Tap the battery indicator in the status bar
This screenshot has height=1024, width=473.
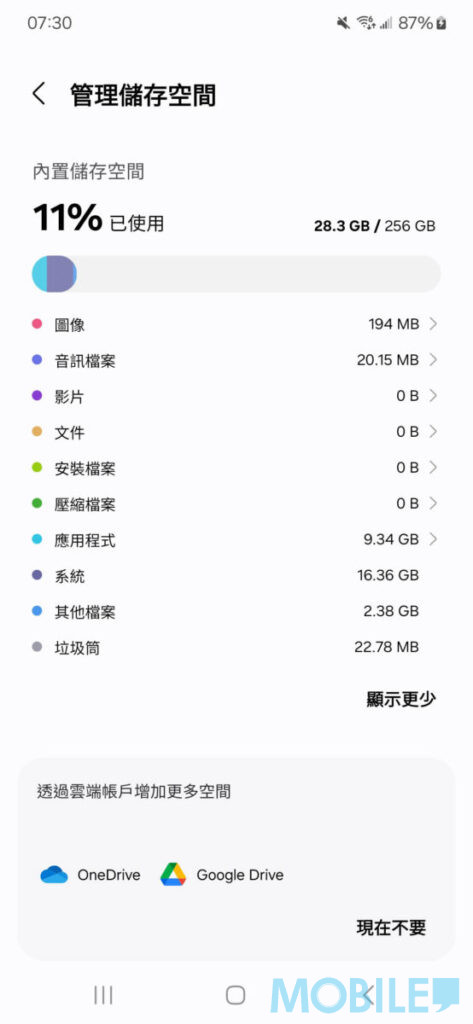442,24
